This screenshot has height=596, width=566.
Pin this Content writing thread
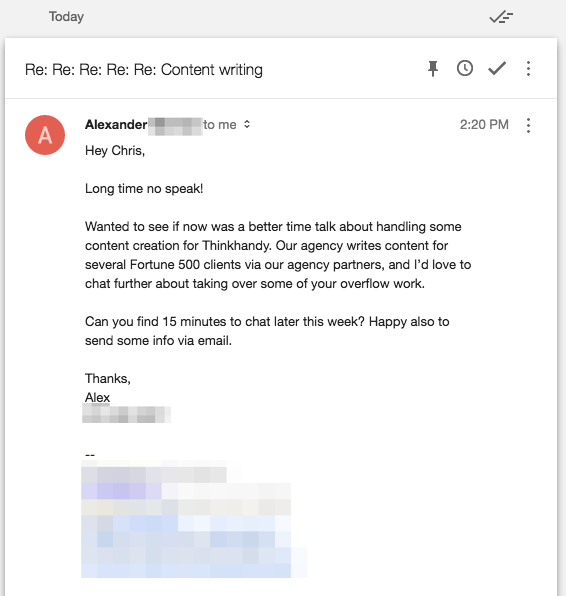(433, 69)
